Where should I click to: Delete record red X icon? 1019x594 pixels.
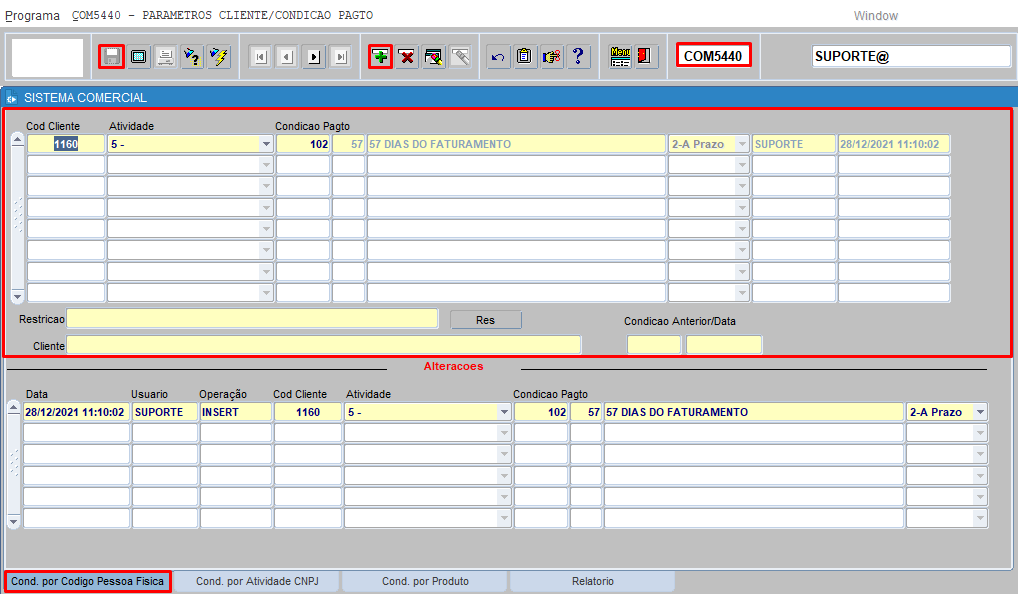(x=407, y=57)
